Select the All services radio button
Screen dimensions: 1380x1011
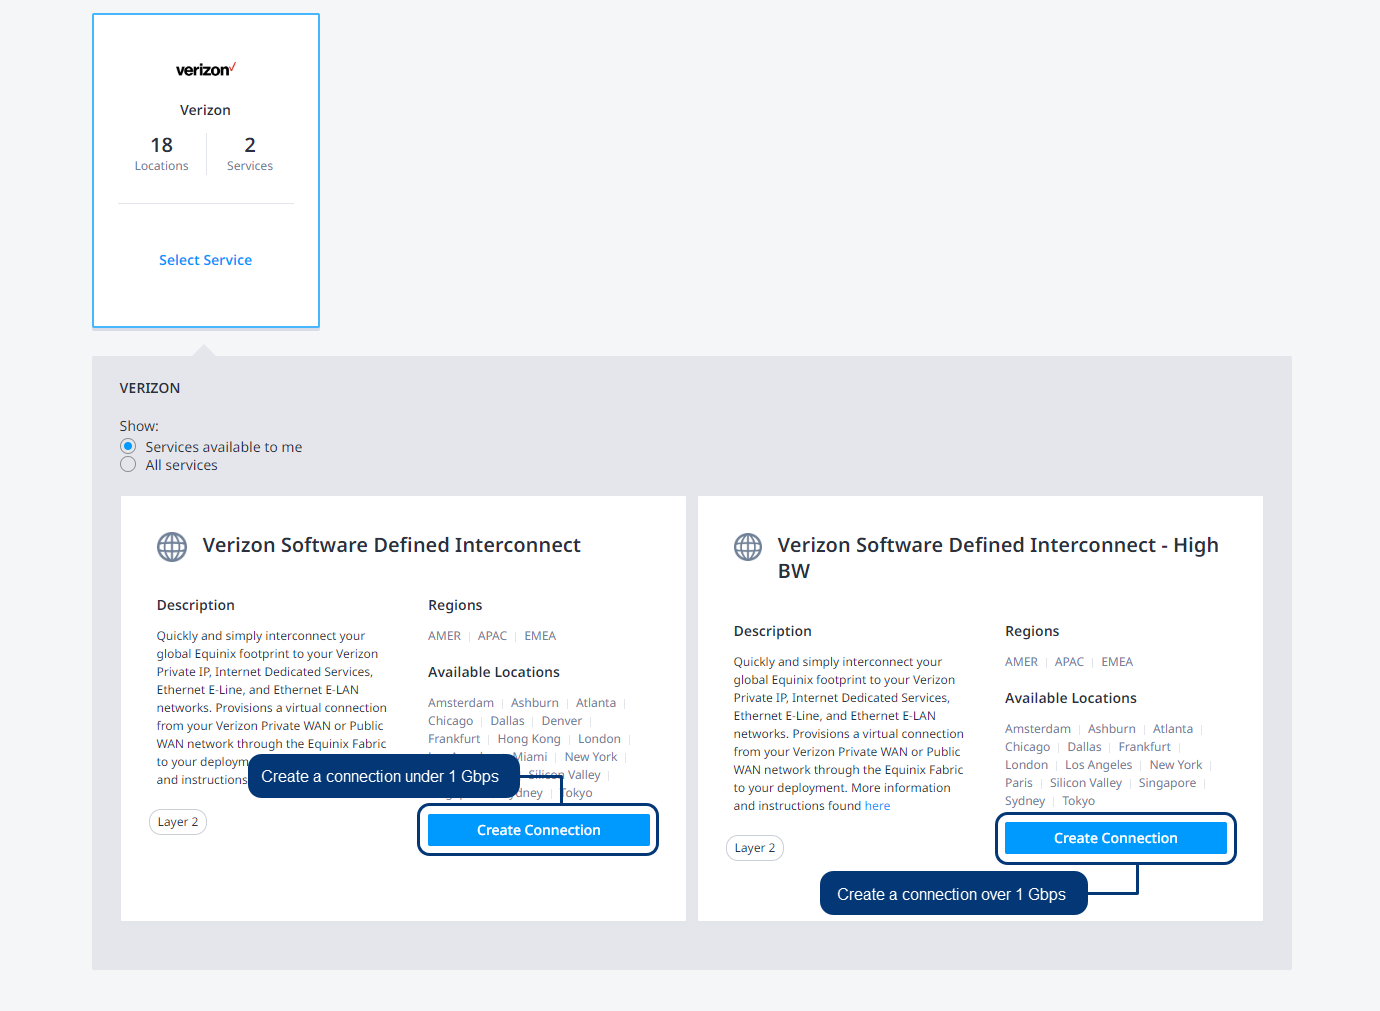[x=128, y=464]
